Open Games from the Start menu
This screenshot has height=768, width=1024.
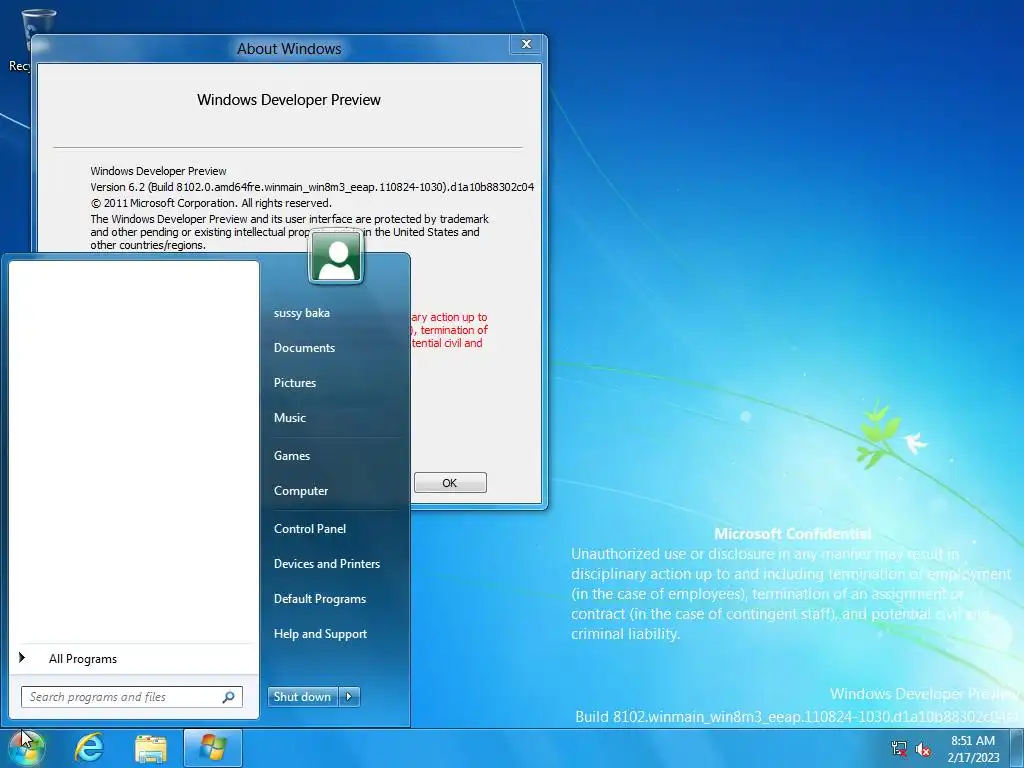(292, 456)
